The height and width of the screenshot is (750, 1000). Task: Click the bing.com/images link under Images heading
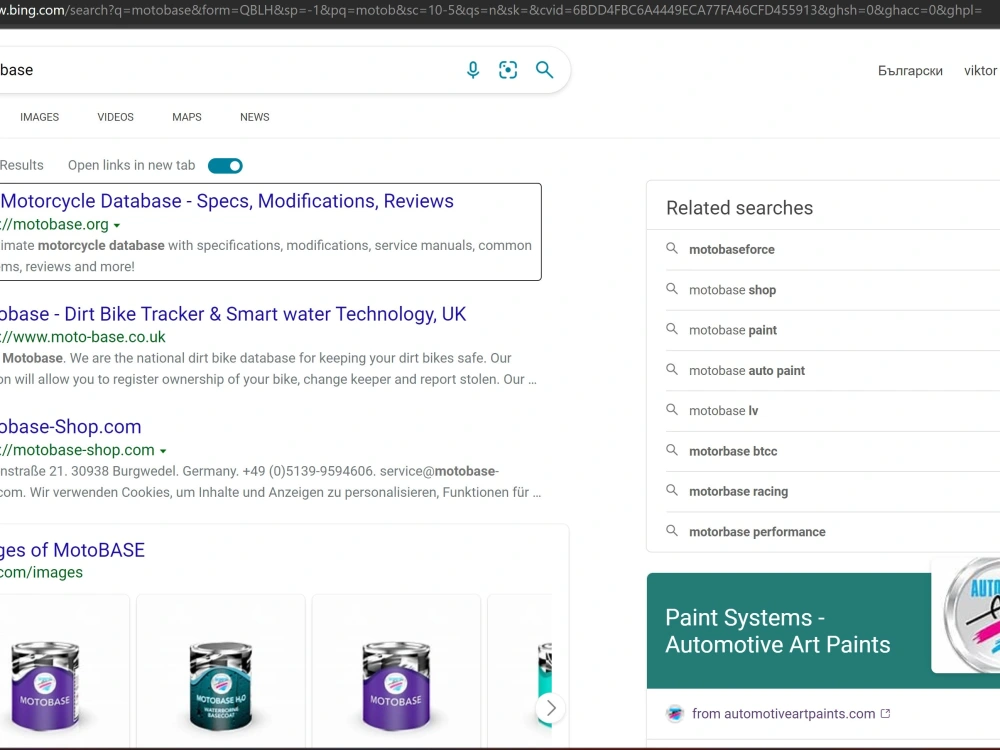(41, 573)
